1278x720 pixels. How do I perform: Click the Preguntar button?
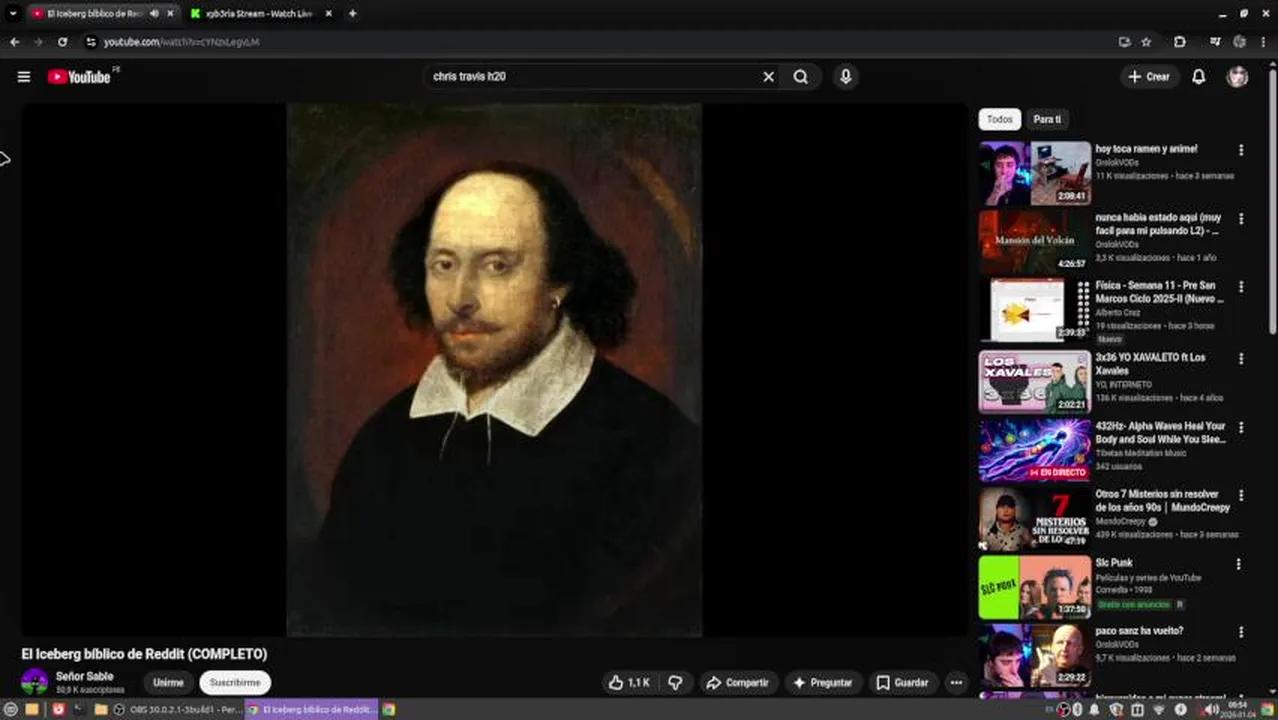coord(823,683)
